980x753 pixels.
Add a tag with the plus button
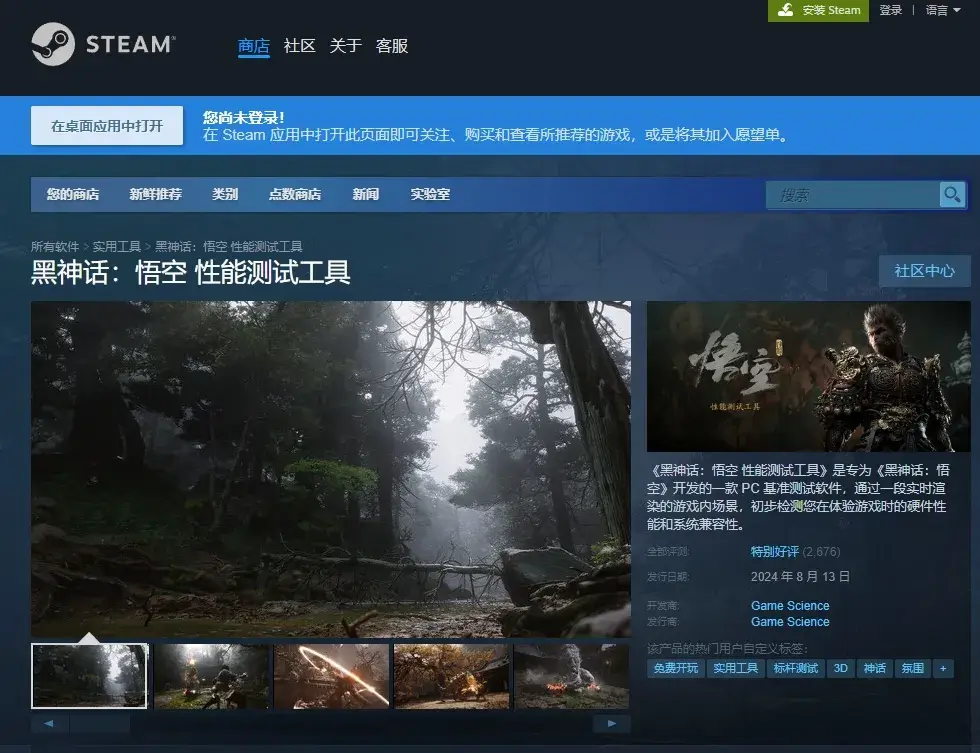[943, 669]
